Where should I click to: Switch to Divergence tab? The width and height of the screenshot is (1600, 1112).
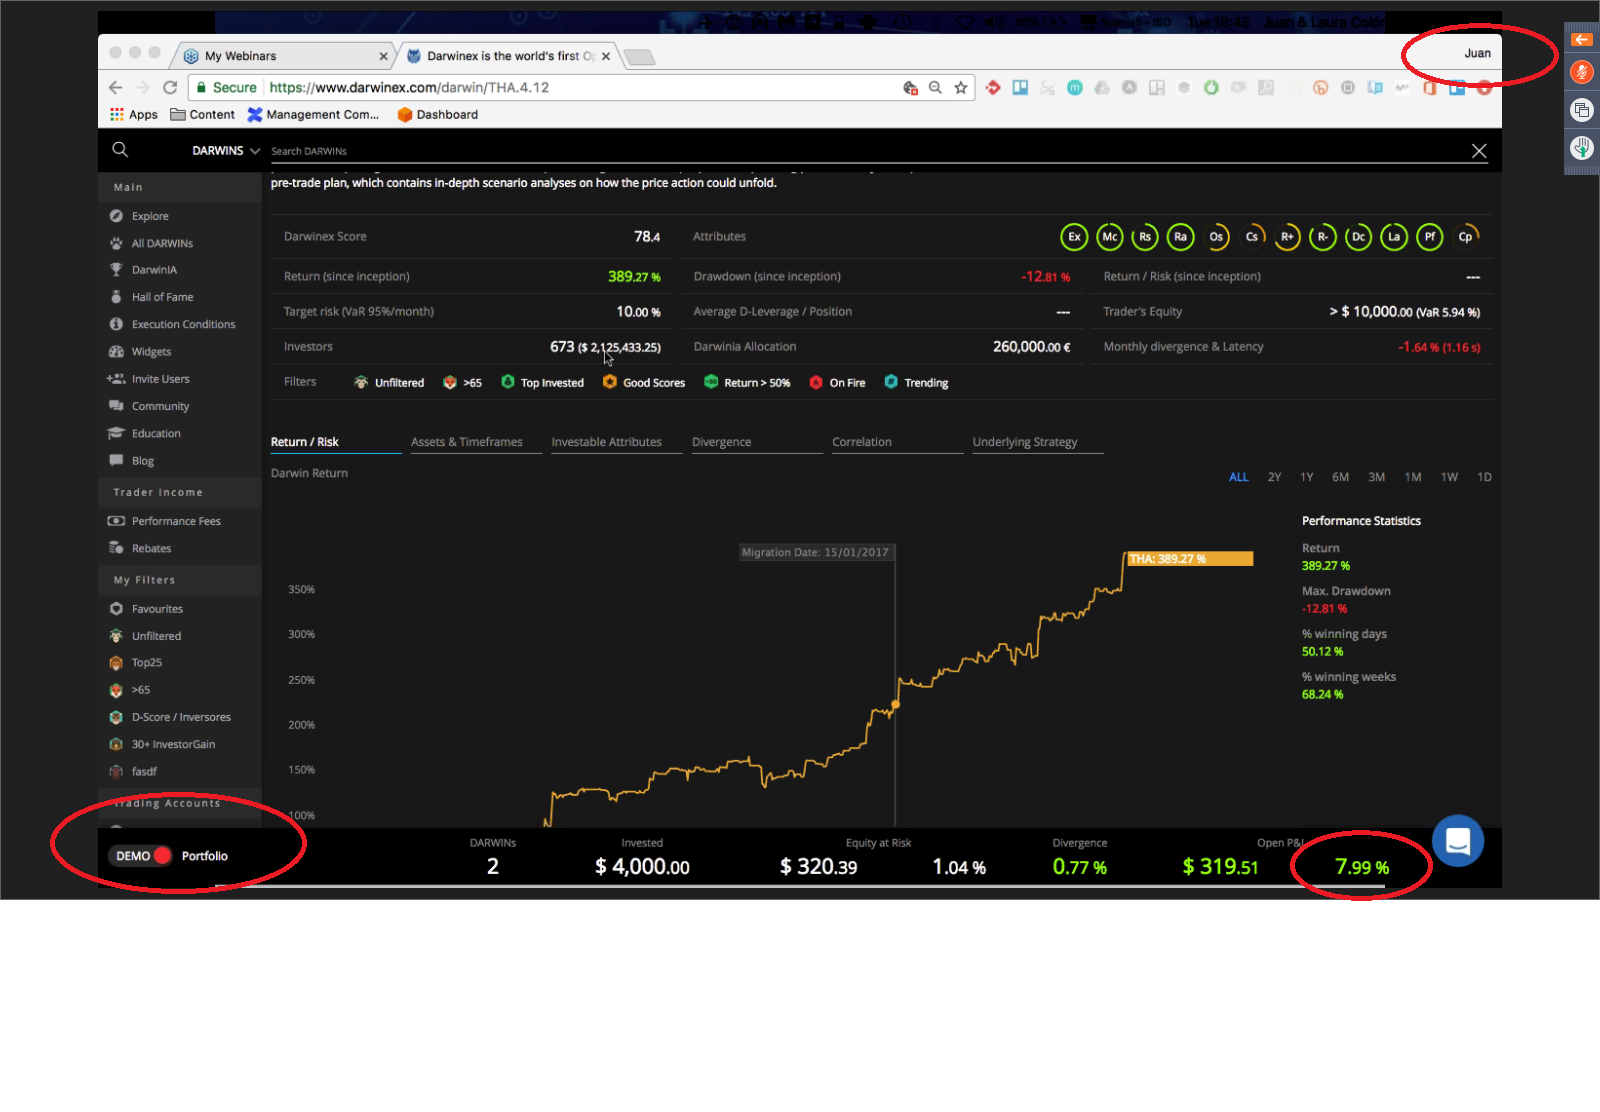(x=757, y=442)
